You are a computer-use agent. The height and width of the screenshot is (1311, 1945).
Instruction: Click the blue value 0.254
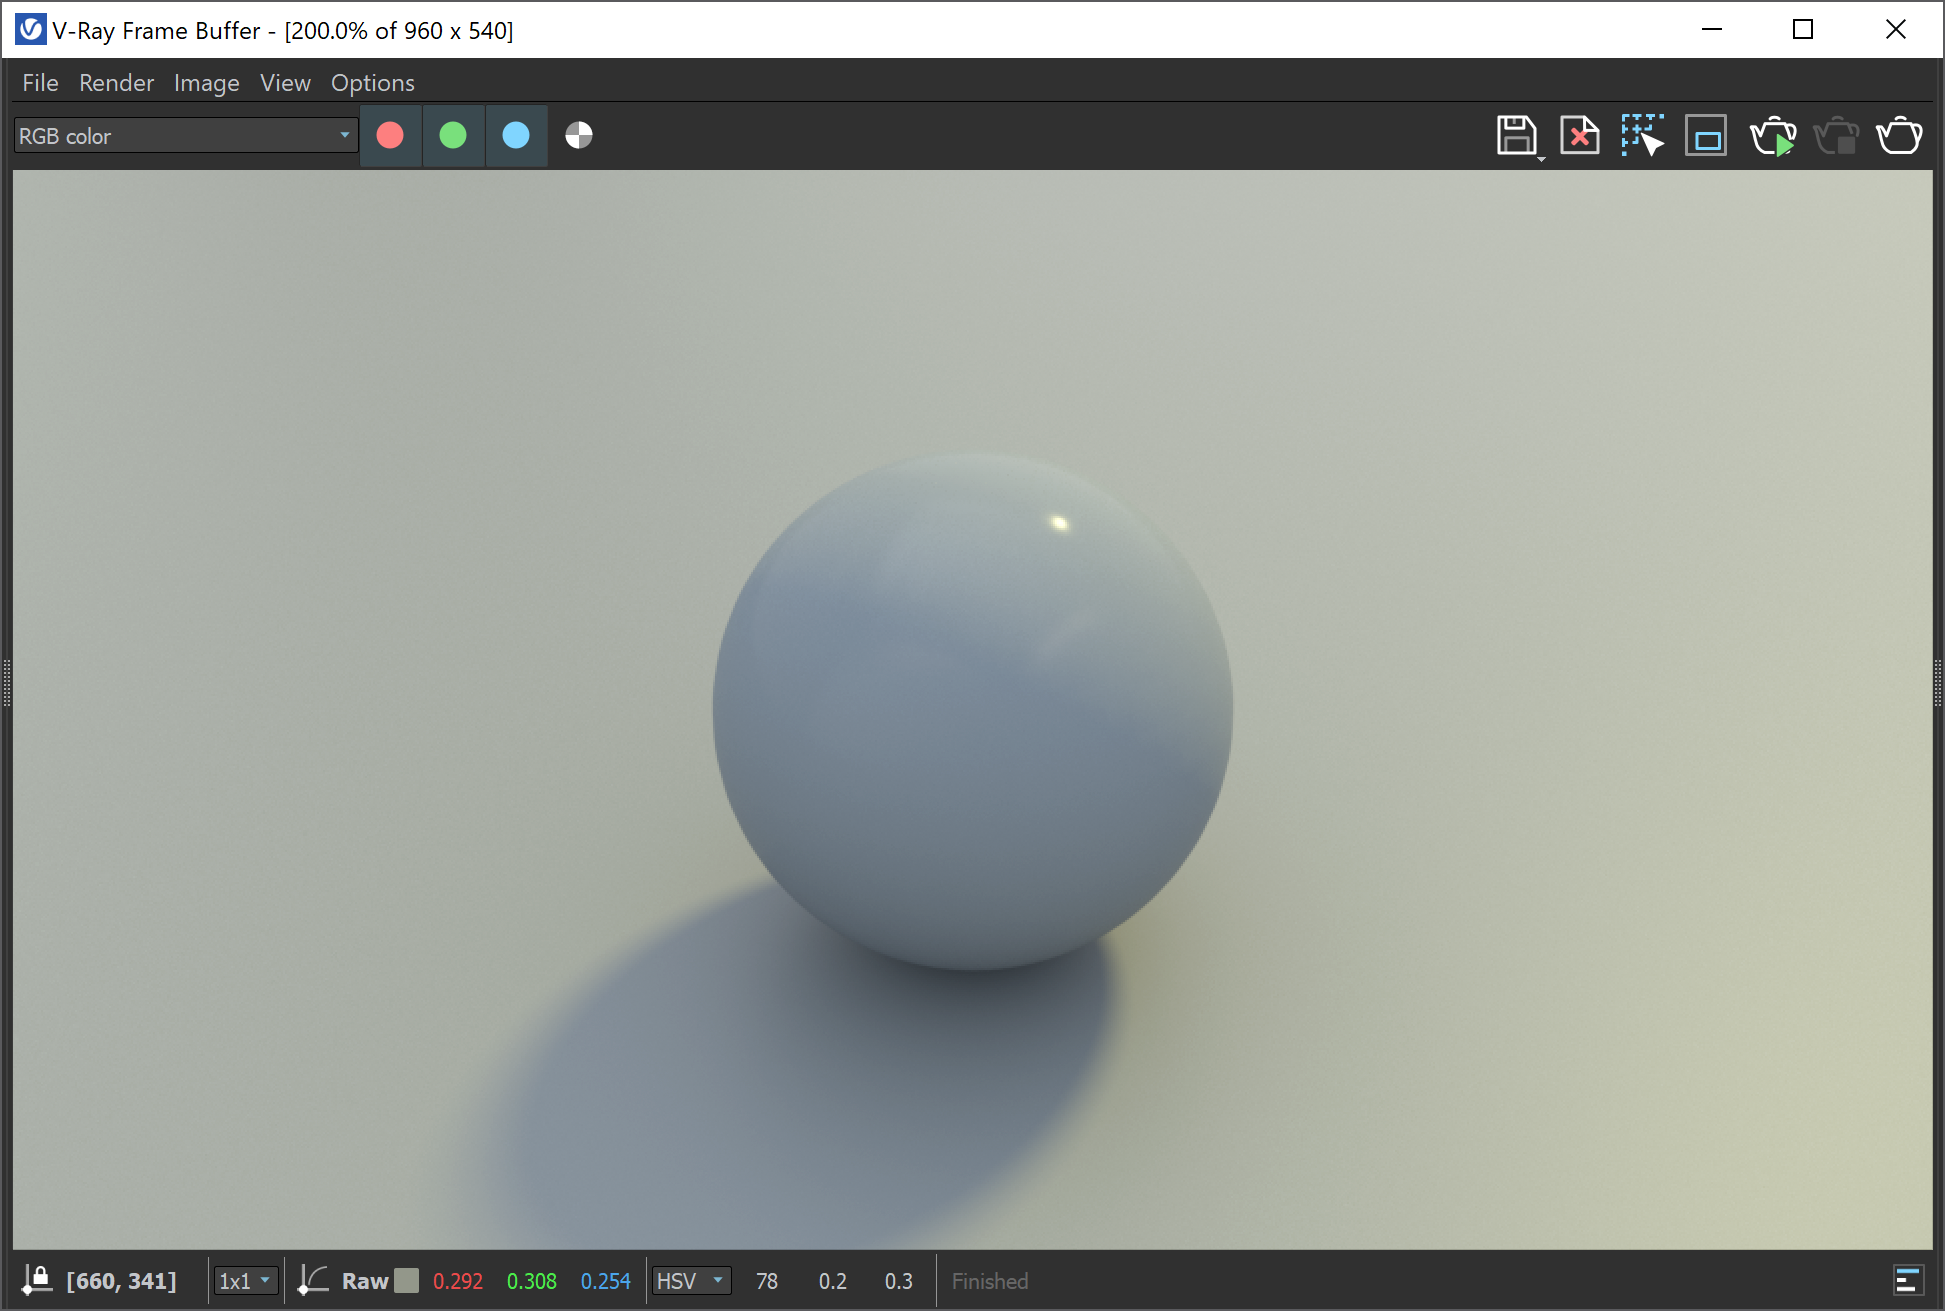[606, 1281]
